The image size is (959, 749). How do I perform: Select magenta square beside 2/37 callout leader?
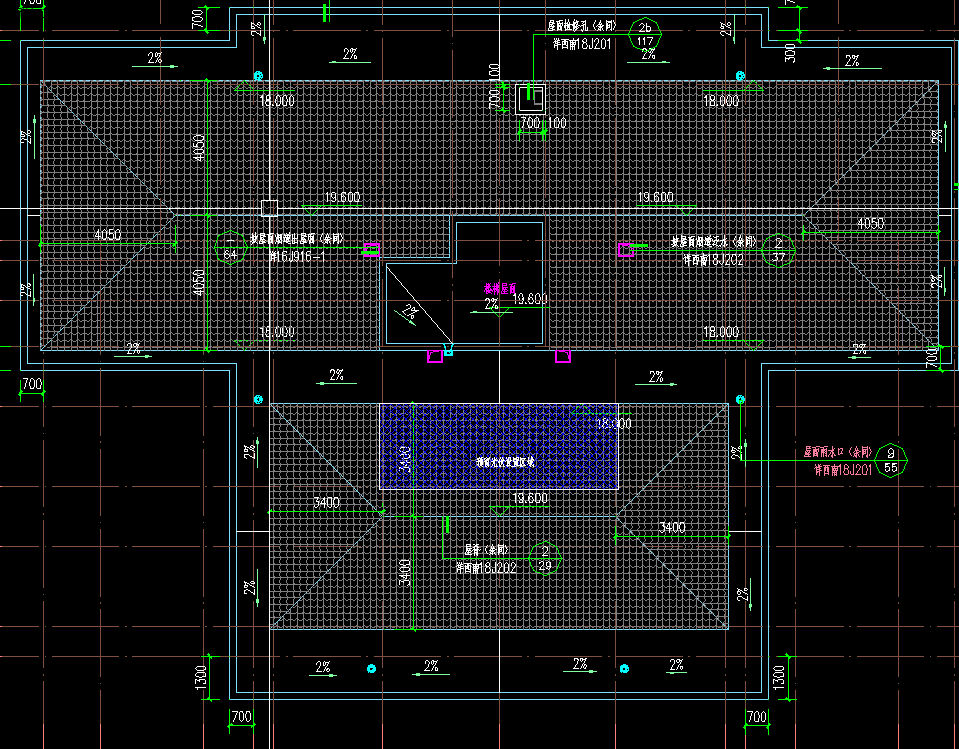click(625, 250)
